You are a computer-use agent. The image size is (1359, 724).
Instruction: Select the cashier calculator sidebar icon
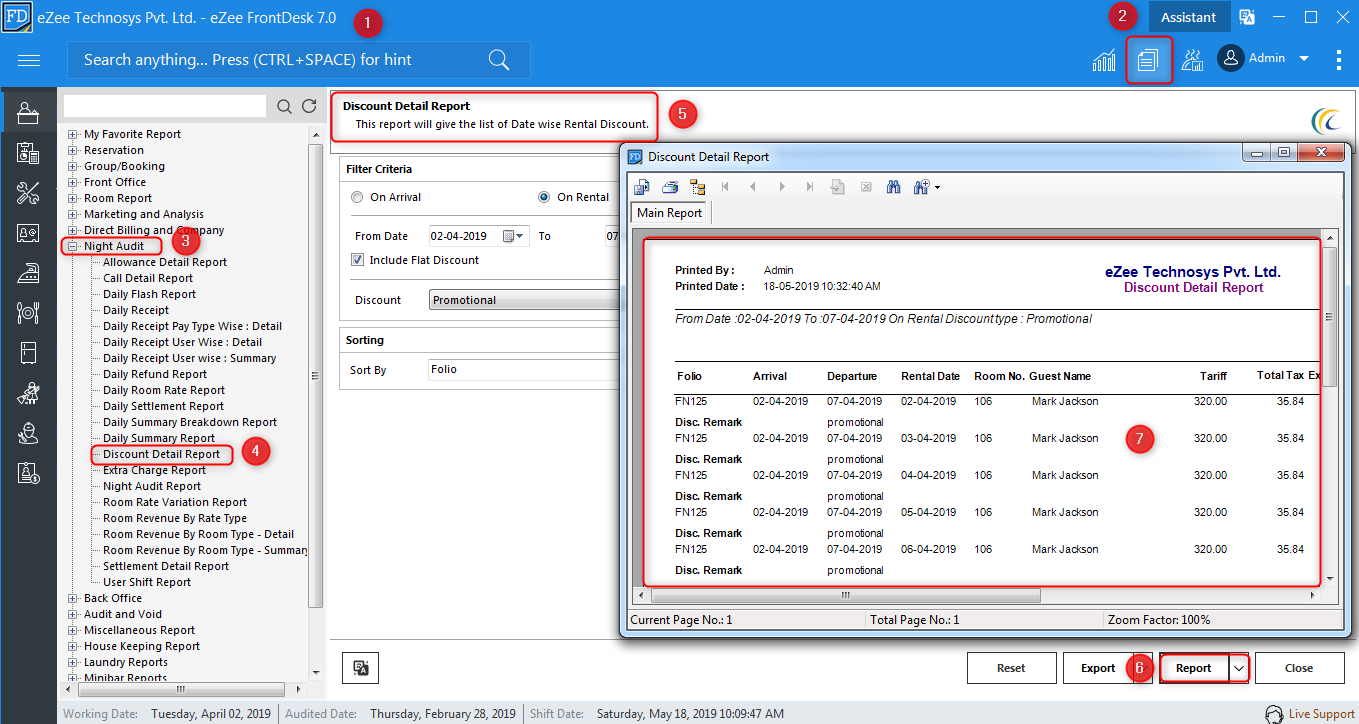[28, 153]
